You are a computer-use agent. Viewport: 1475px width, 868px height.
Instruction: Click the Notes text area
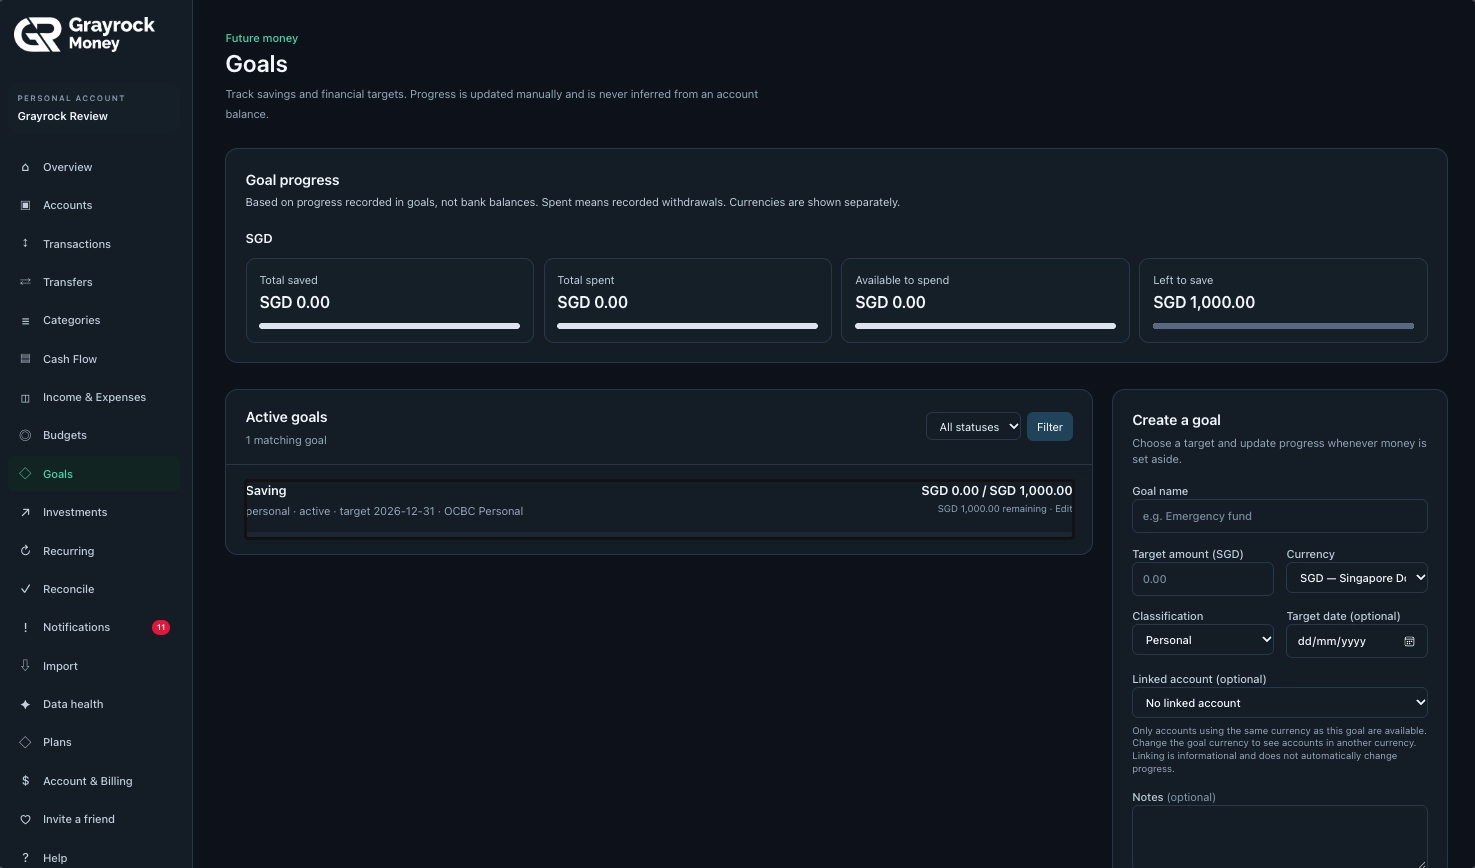point(1279,836)
